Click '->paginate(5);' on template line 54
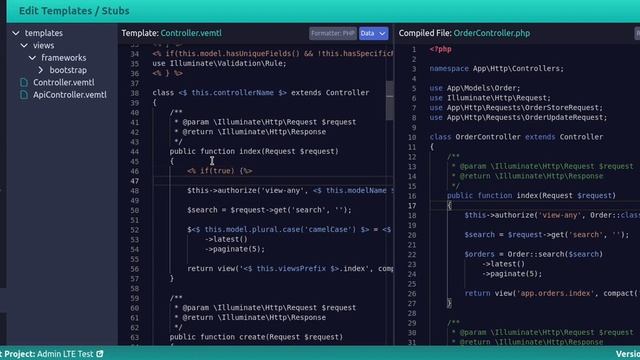Viewport: 640px width, 360px height. click(x=235, y=249)
